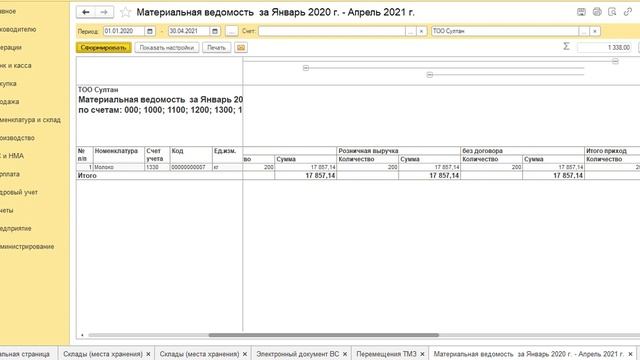Click the Ед.изм. column header

227,155
